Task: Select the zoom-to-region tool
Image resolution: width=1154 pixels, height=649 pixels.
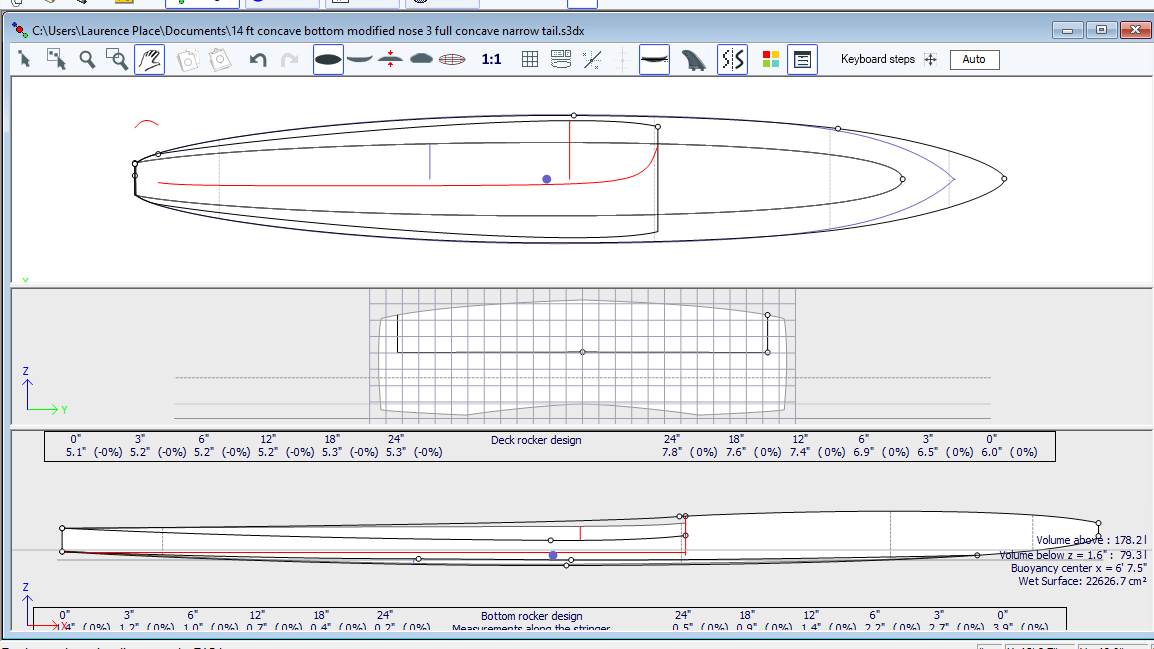Action: click(x=118, y=60)
